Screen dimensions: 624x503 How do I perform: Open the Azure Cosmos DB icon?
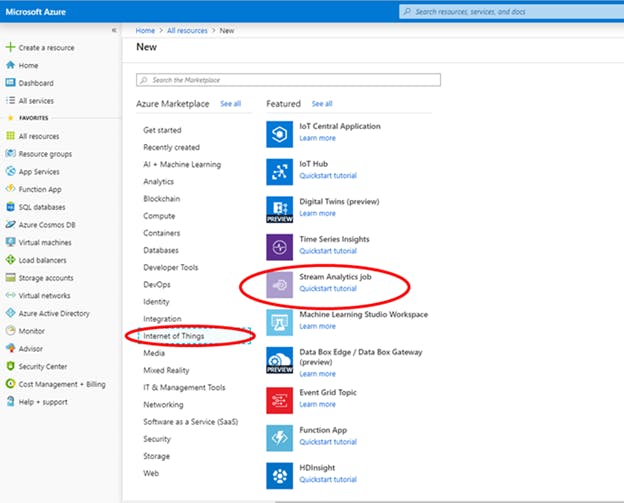pos(10,224)
